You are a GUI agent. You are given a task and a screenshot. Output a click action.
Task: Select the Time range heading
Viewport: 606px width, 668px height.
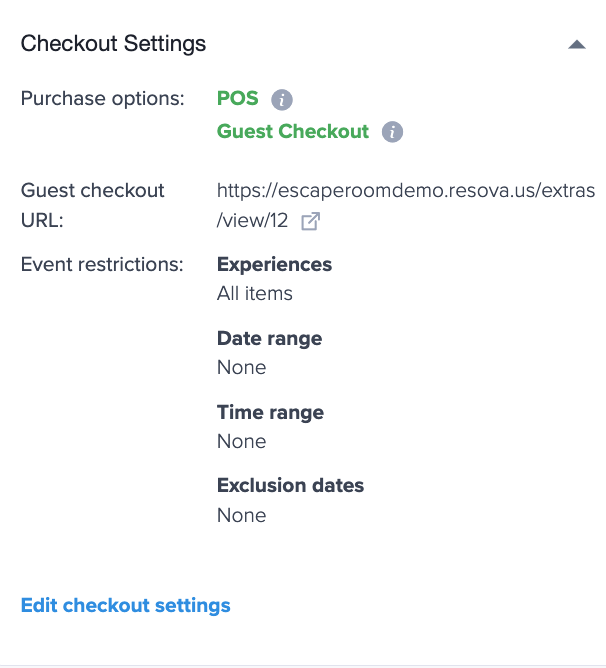coord(270,412)
